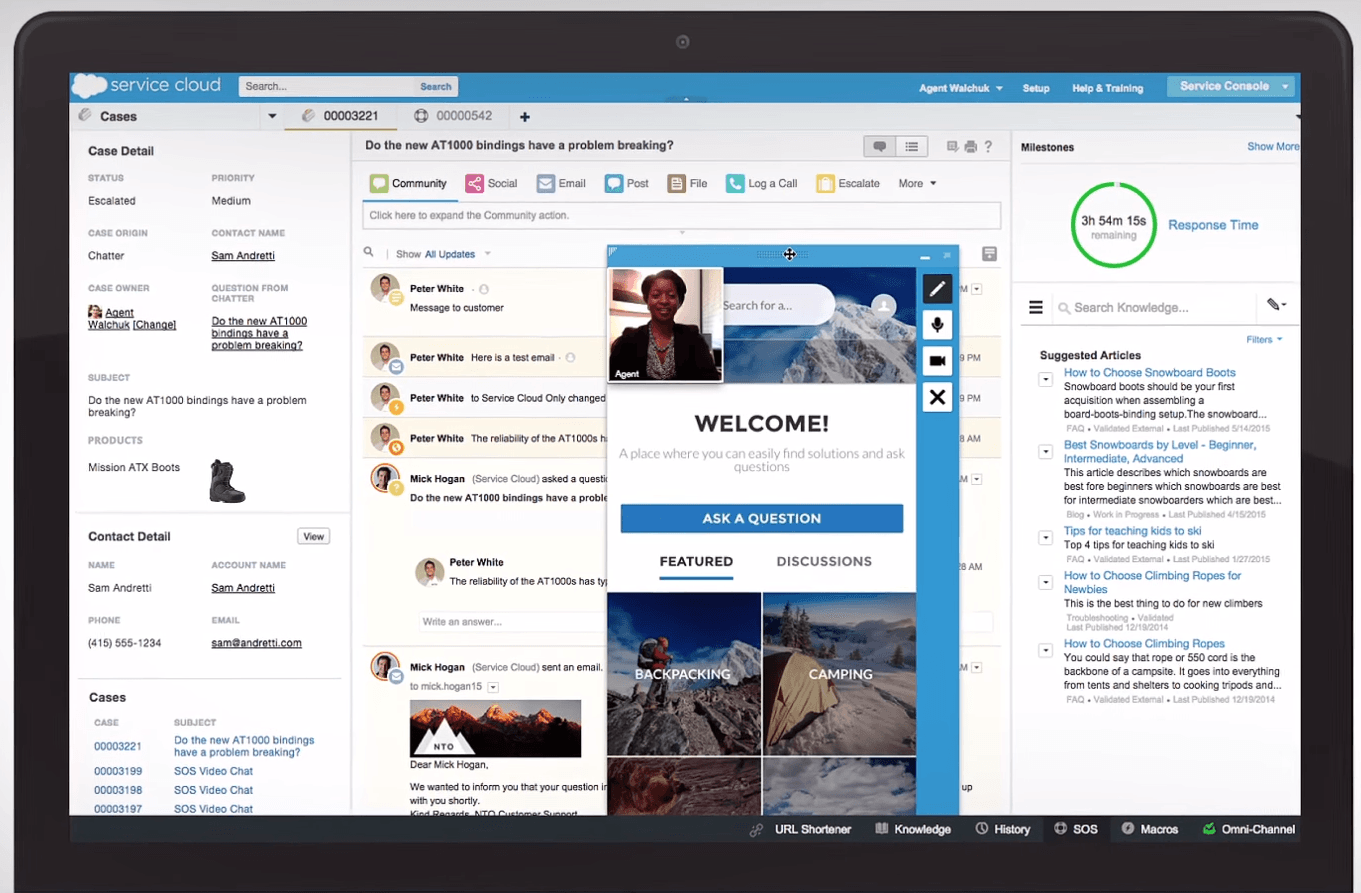Image resolution: width=1361 pixels, height=893 pixels.
Task: Open the History footer component
Action: point(1003,829)
